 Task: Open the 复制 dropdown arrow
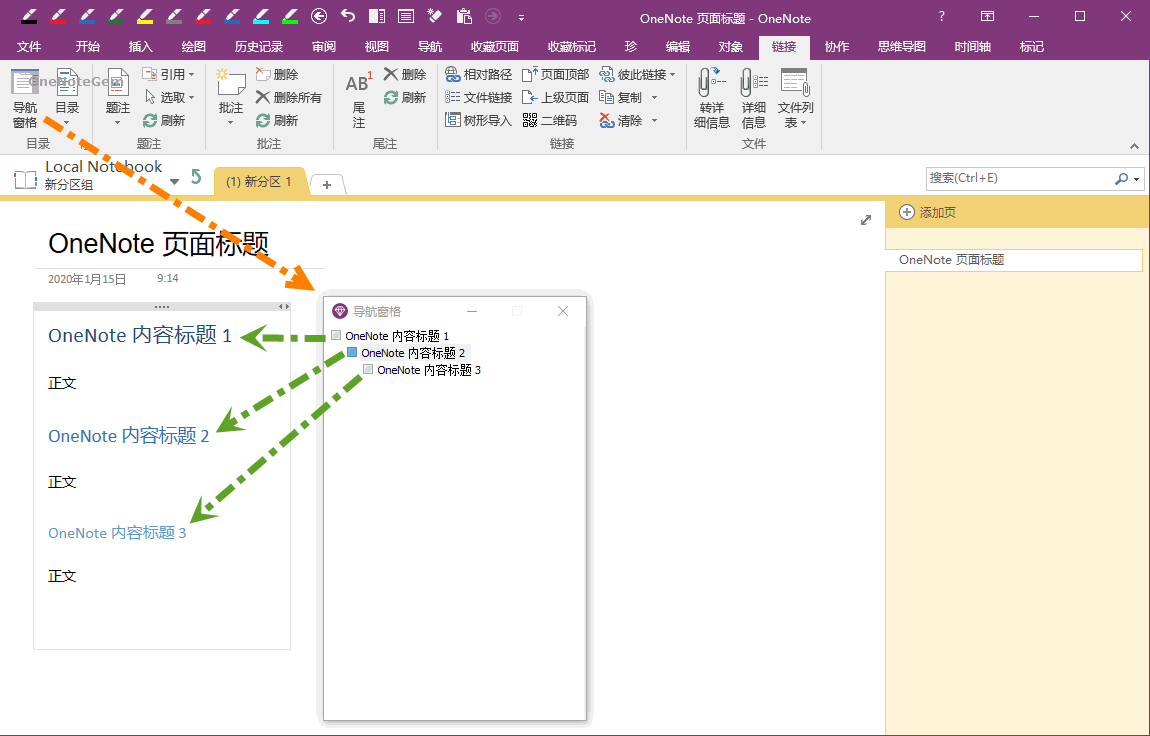click(x=654, y=97)
